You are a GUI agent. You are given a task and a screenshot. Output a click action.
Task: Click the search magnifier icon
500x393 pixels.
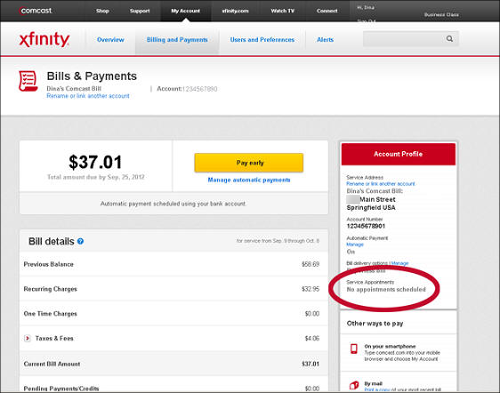point(450,39)
